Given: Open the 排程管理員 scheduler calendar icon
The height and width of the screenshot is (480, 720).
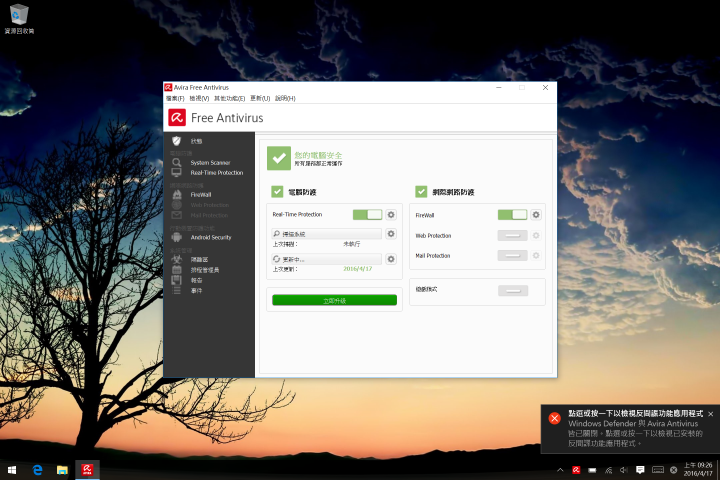Looking at the screenshot, I should pos(177,270).
